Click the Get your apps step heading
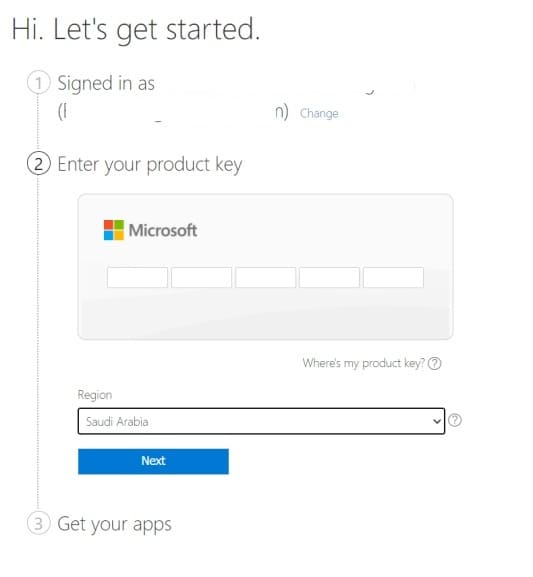 [114, 524]
